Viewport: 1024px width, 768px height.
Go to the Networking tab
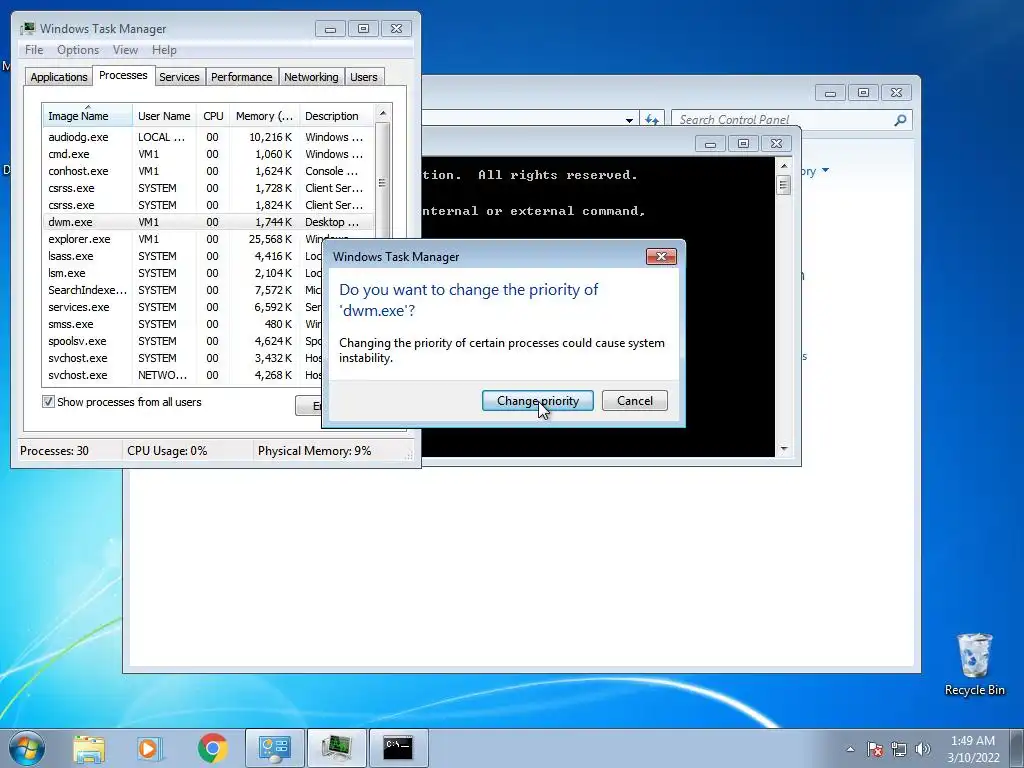(311, 77)
